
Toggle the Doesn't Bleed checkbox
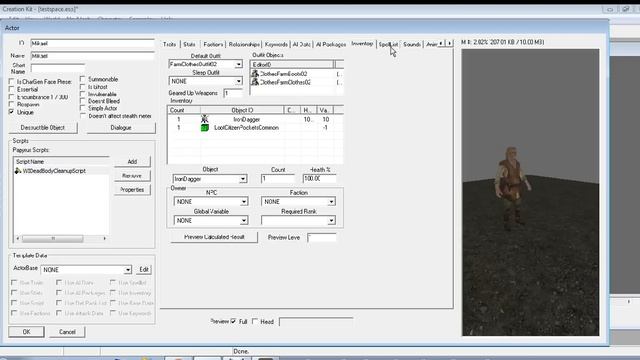(x=83, y=101)
